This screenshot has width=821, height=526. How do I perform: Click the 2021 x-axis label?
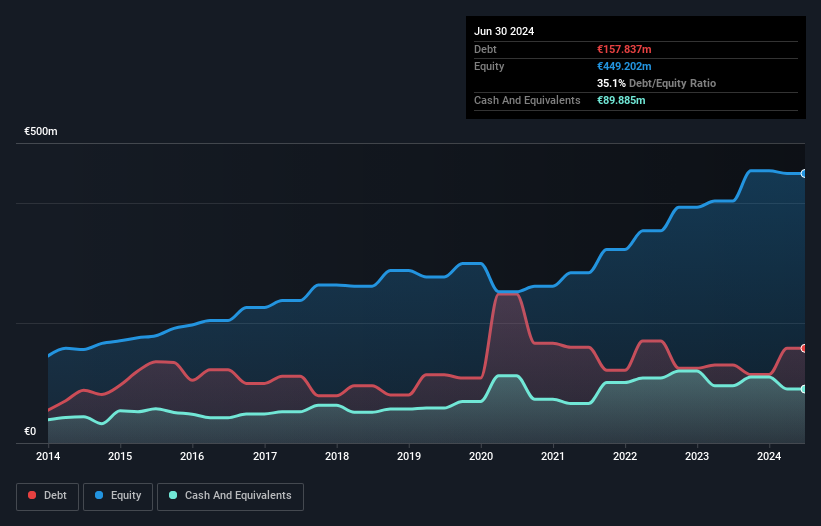pyautogui.click(x=553, y=456)
